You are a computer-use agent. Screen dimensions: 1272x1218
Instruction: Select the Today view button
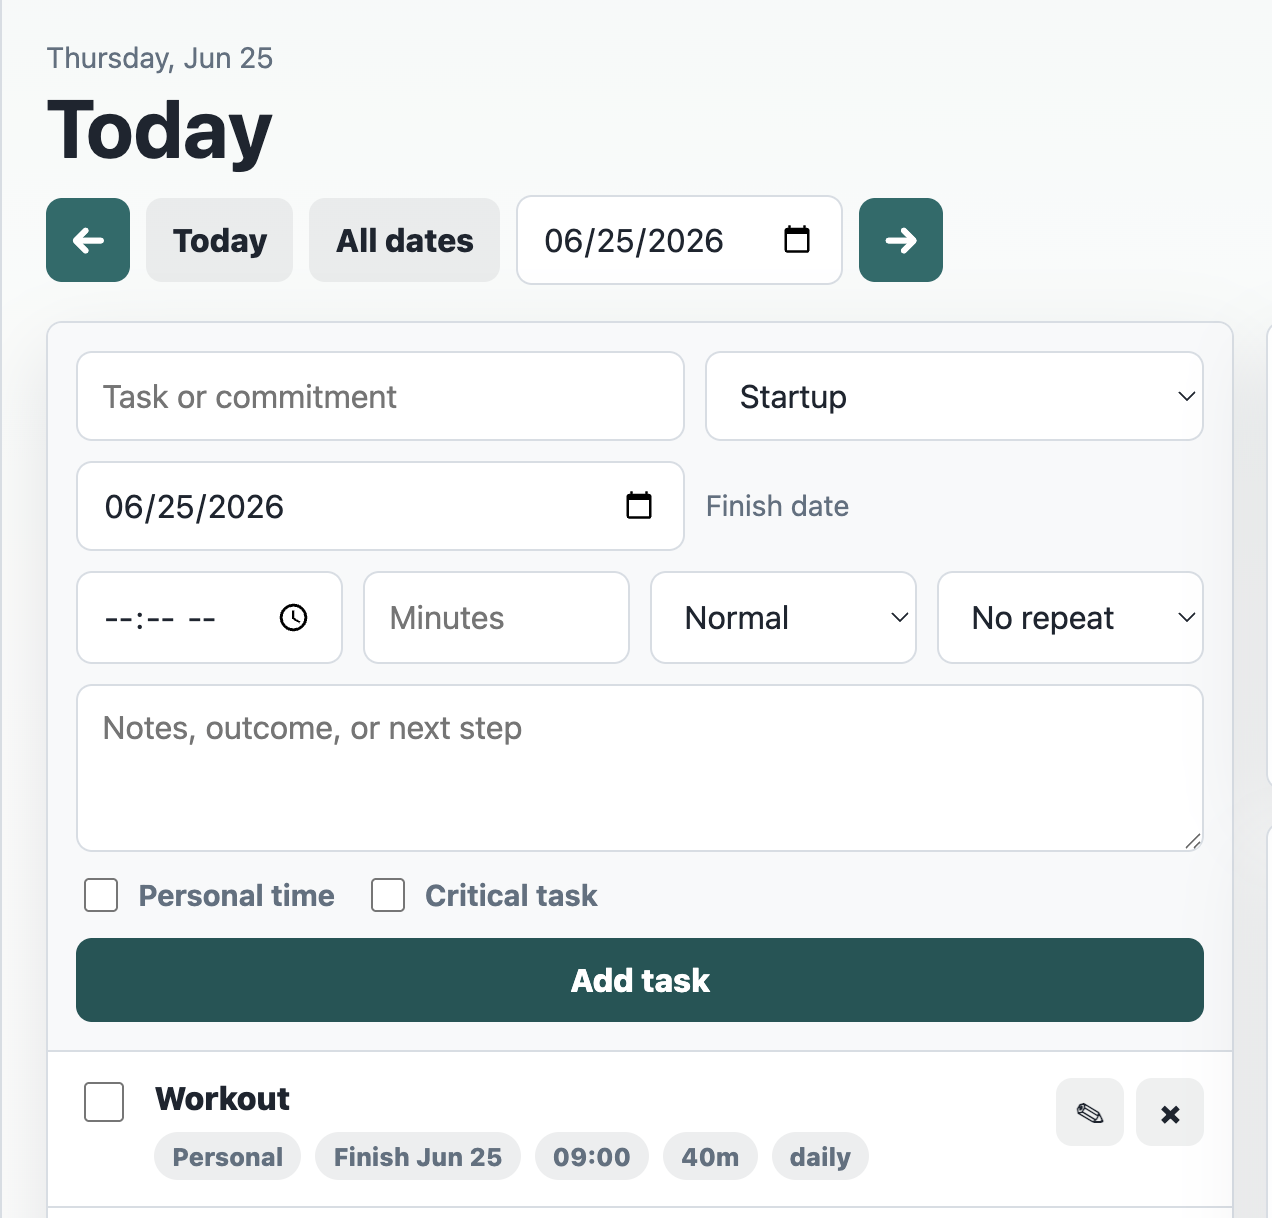coord(219,240)
